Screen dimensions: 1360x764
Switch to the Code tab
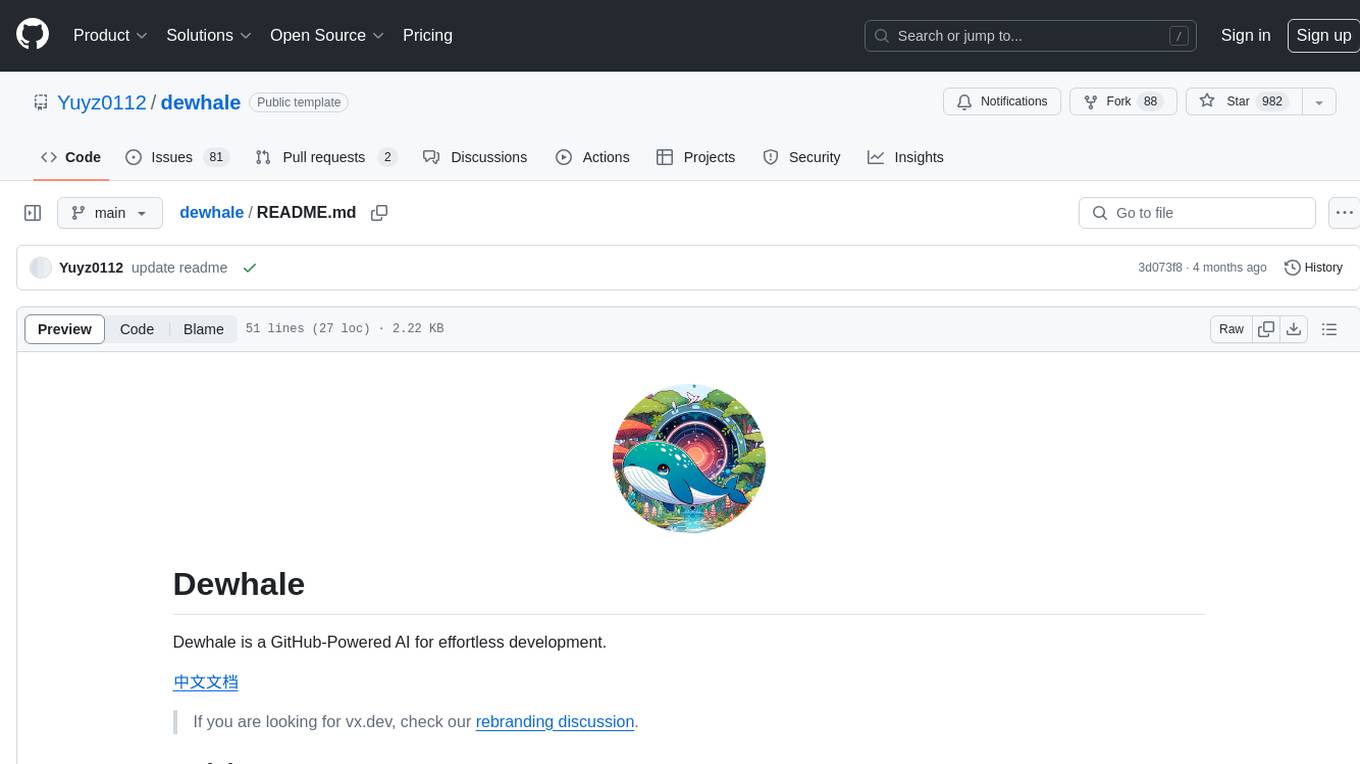(x=71, y=157)
